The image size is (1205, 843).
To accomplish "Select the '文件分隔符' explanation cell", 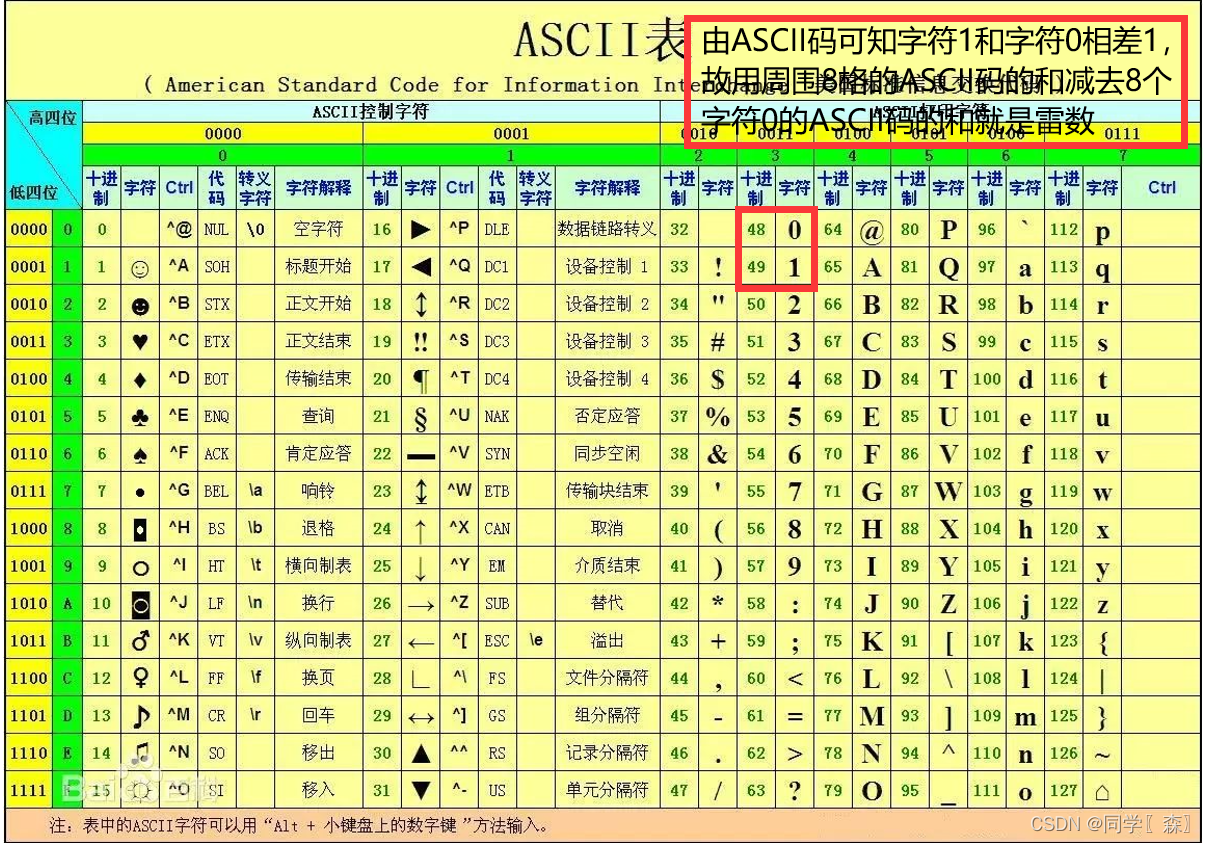I will 607,678.
